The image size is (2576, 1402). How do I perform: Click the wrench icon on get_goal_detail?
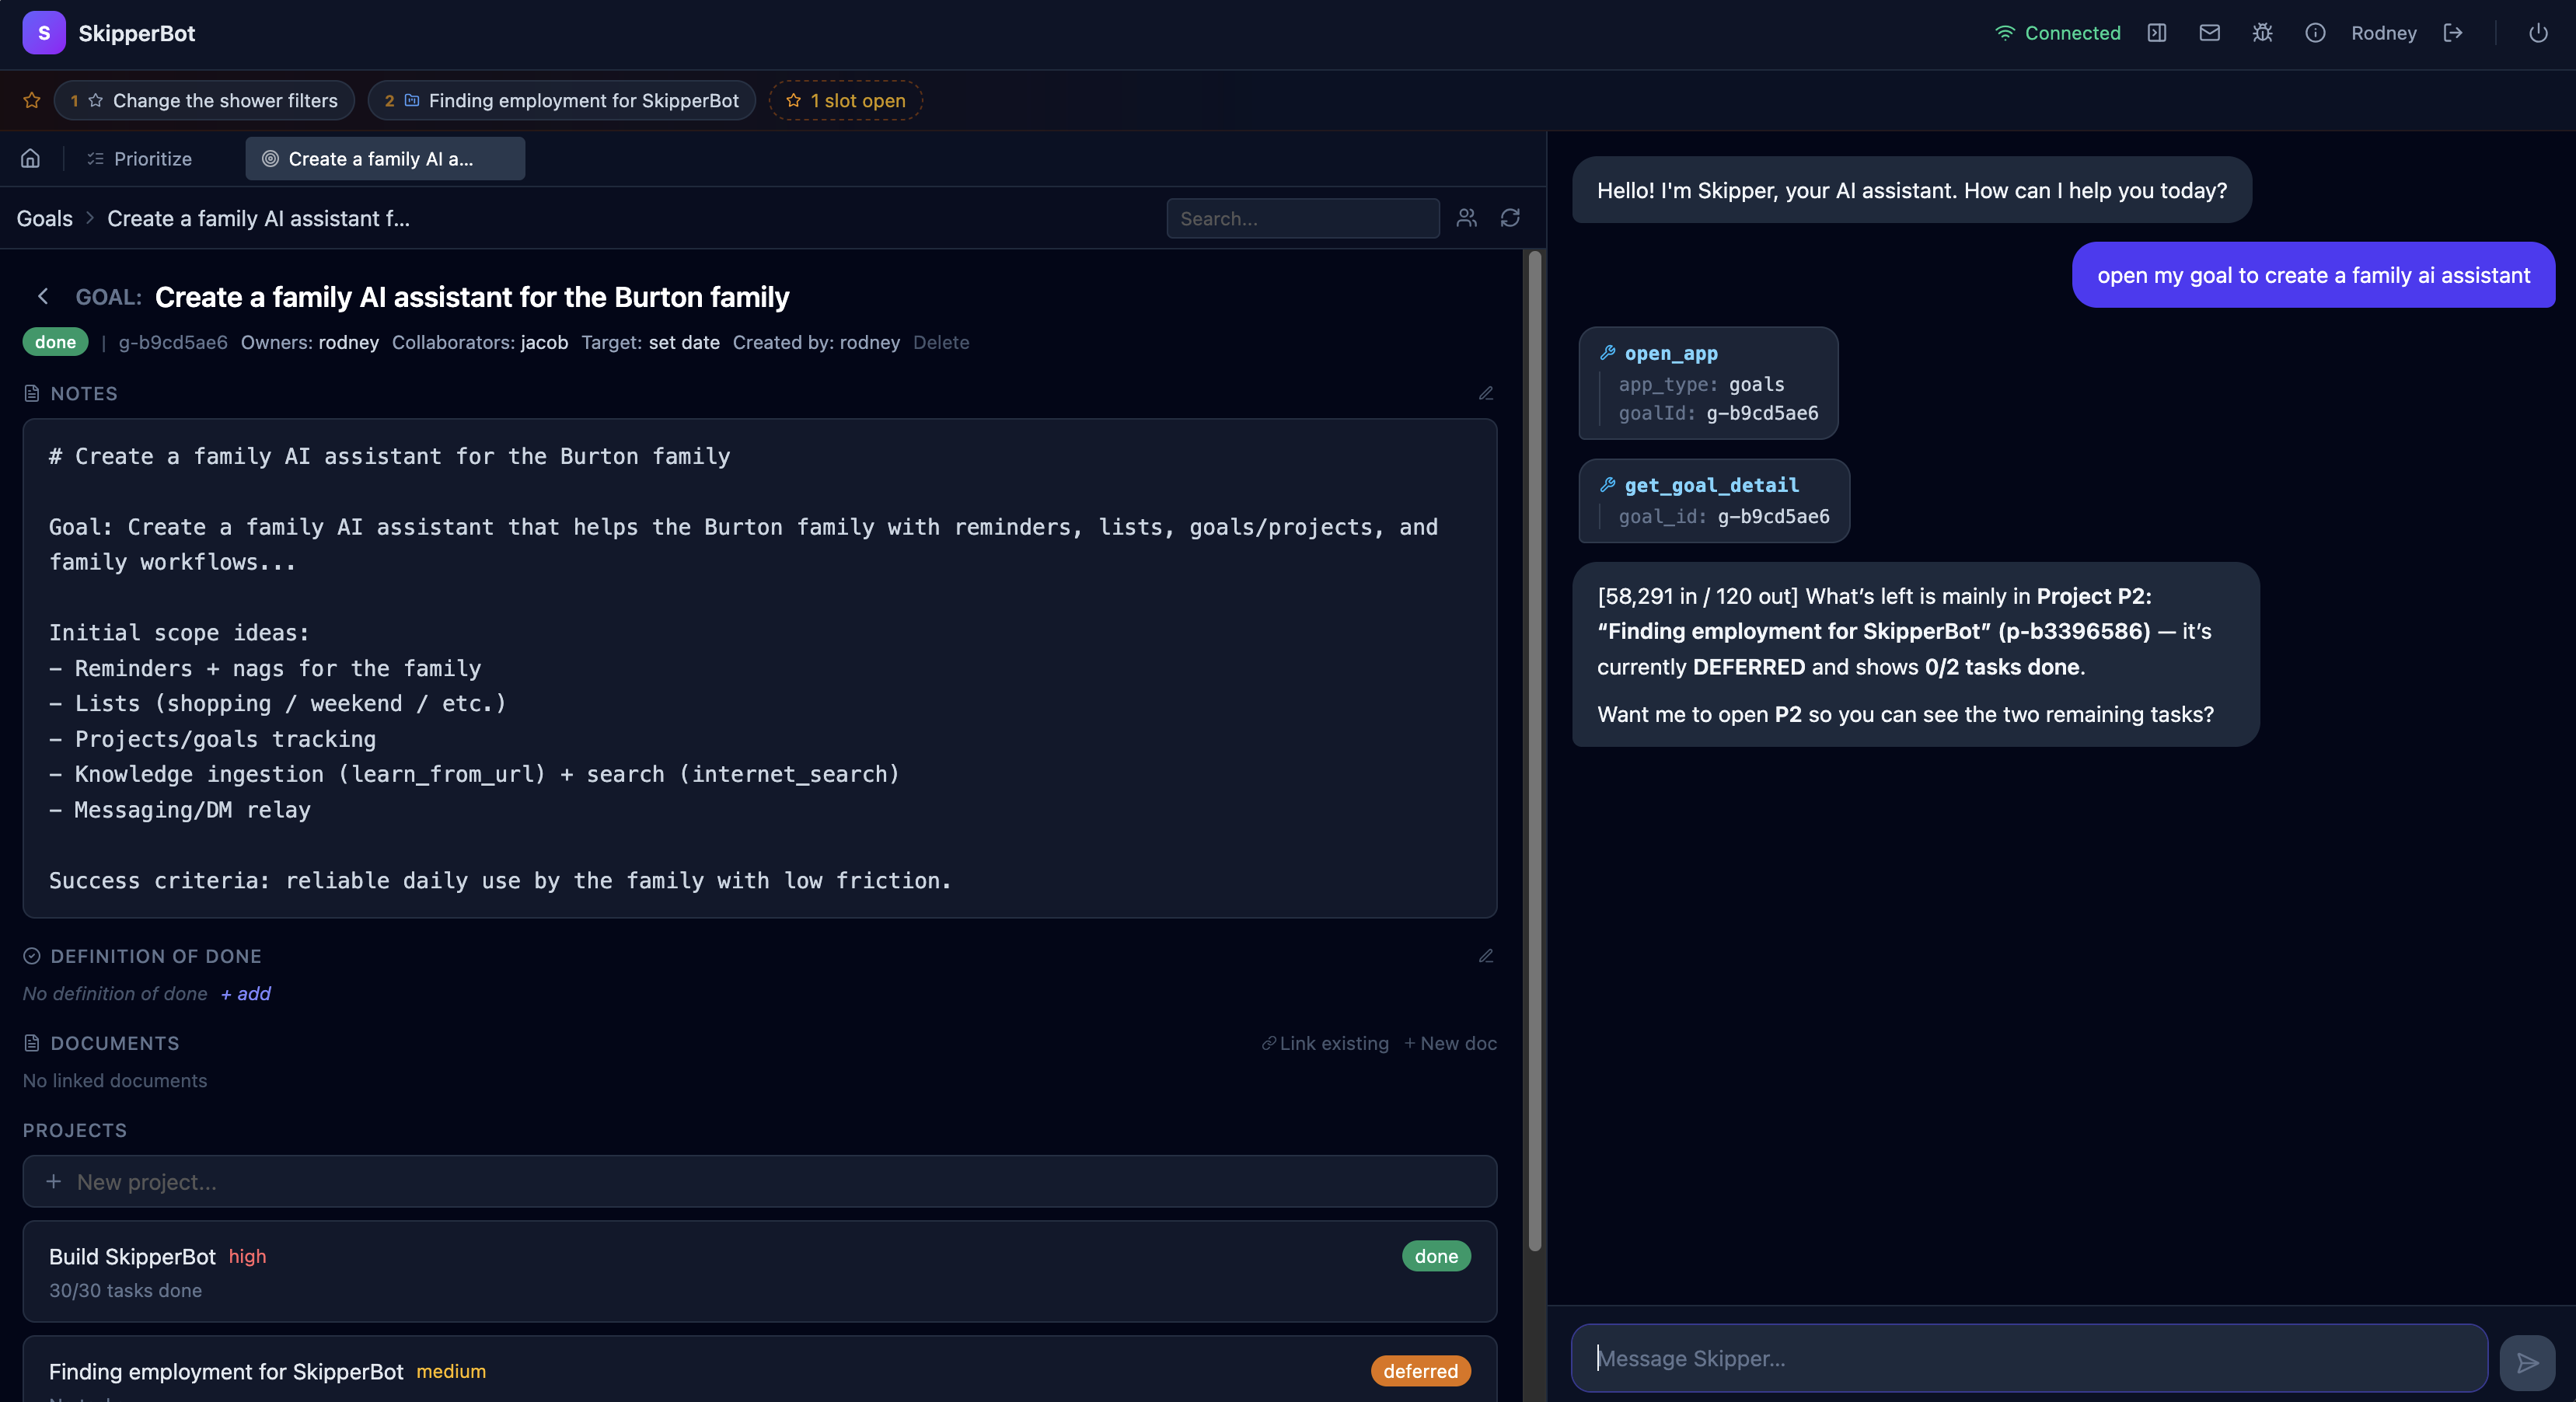click(1608, 484)
